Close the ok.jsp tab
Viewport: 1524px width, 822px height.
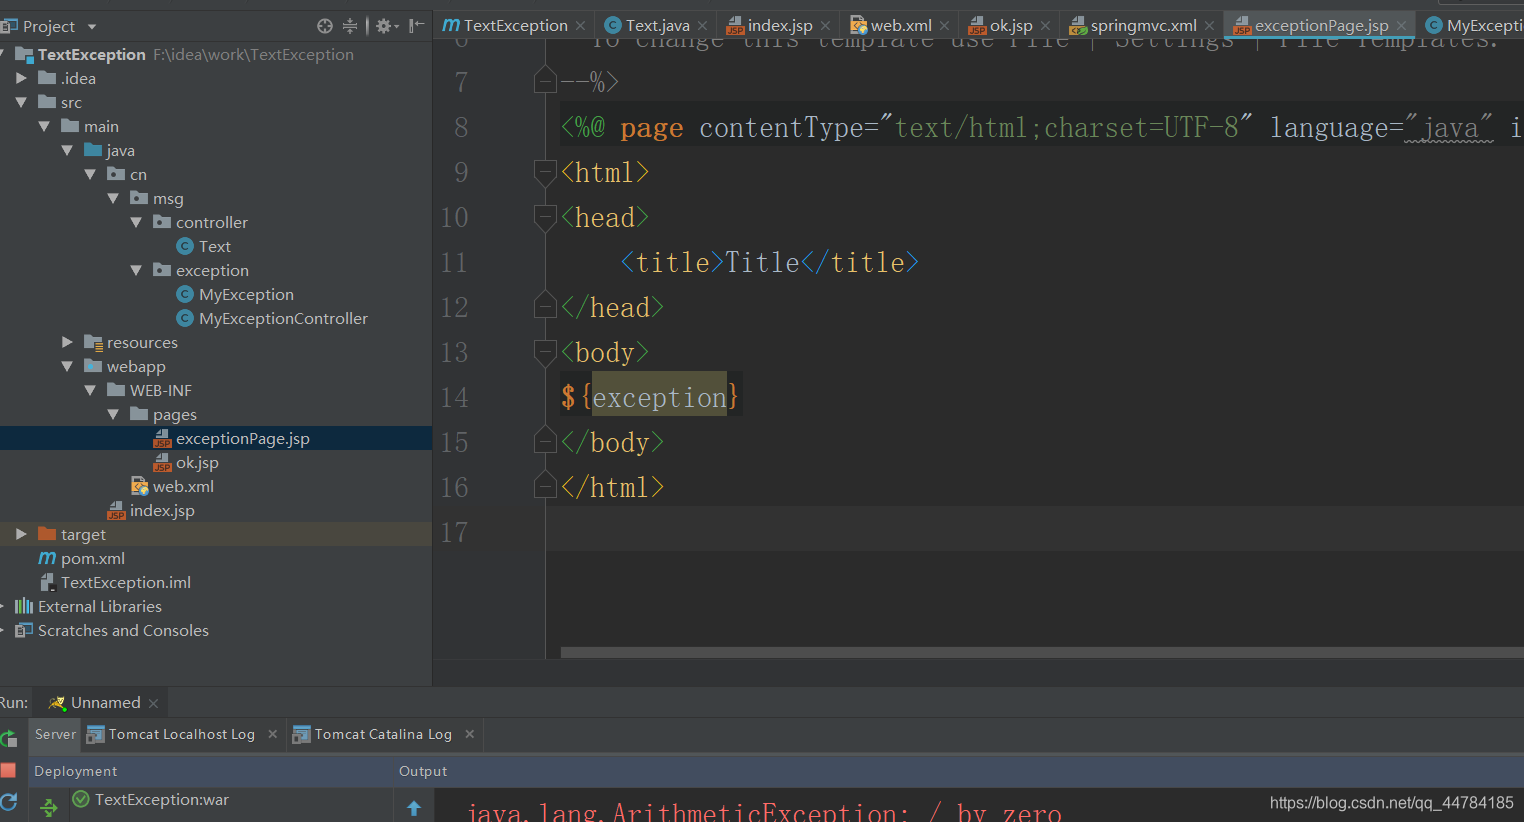tap(1045, 26)
